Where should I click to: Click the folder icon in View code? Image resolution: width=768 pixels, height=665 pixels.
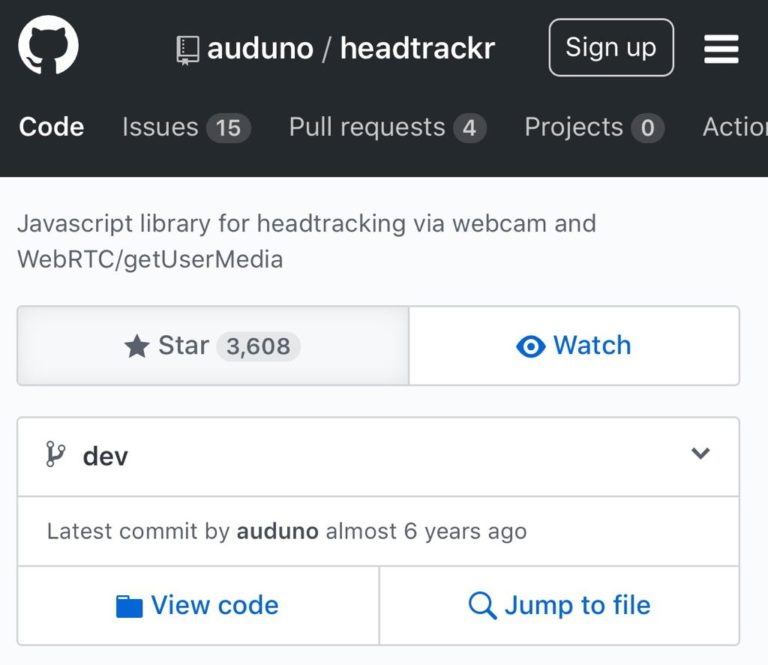tap(129, 606)
